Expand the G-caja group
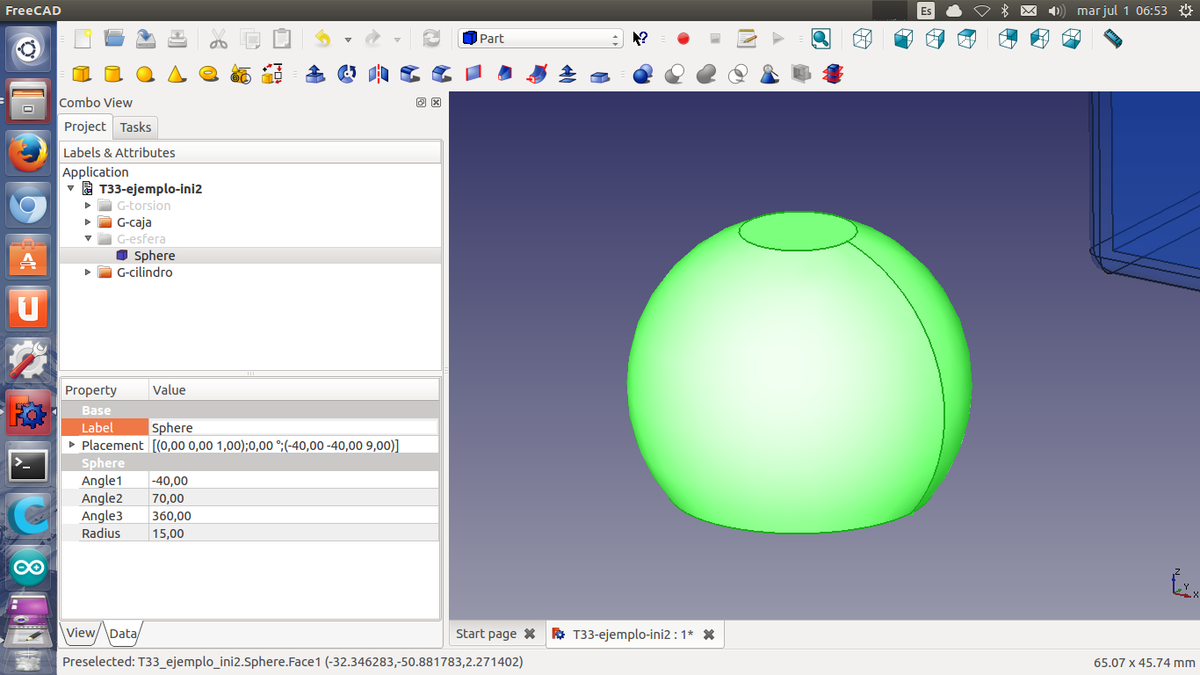This screenshot has height=675, width=1200. pyautogui.click(x=88, y=222)
